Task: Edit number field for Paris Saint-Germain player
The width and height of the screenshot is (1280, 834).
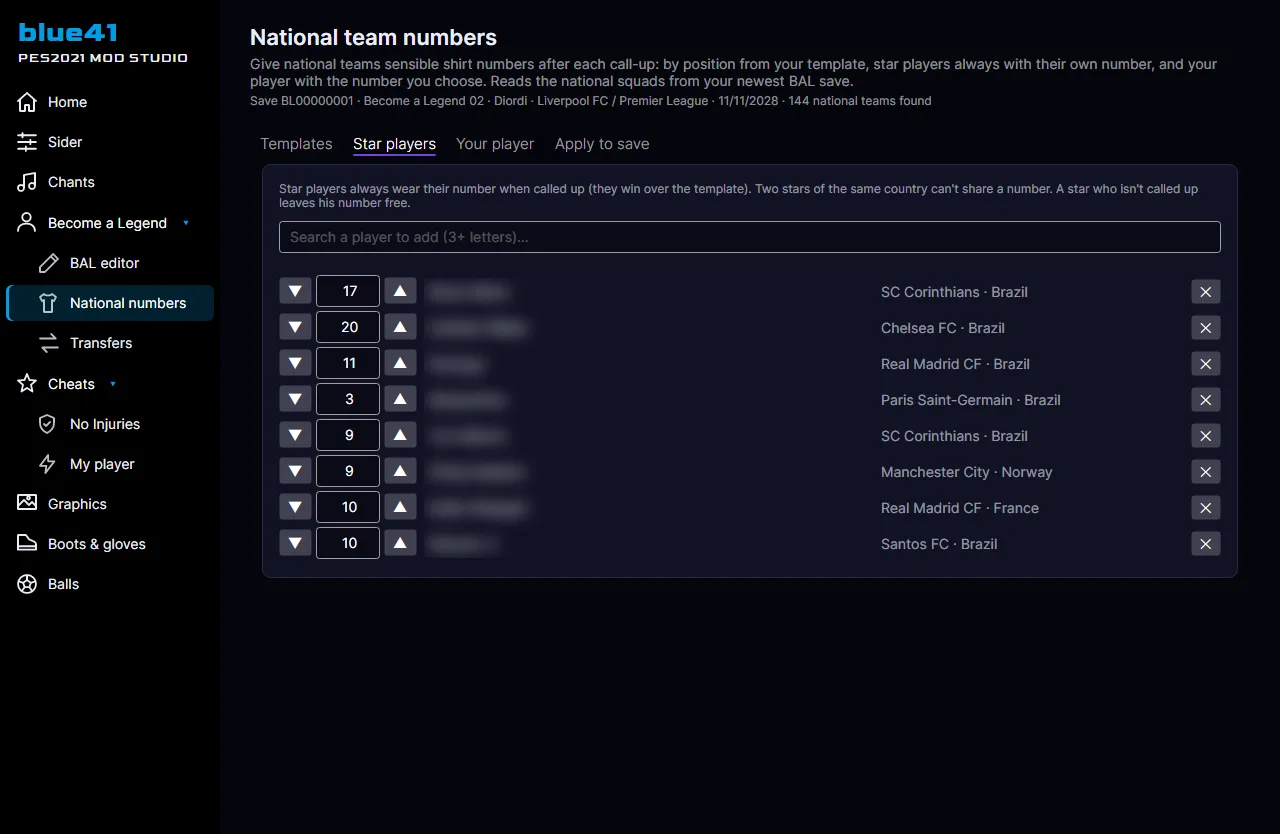Action: point(348,400)
